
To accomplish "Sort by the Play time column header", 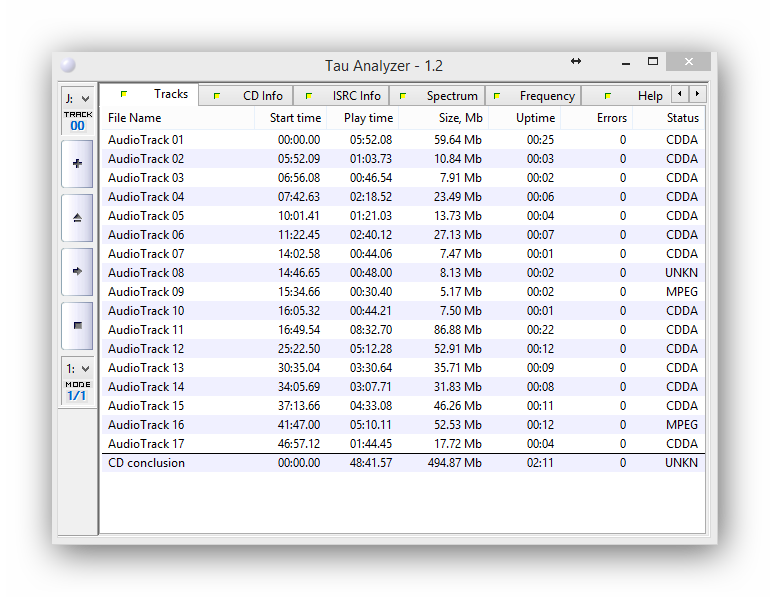I will (368, 118).
